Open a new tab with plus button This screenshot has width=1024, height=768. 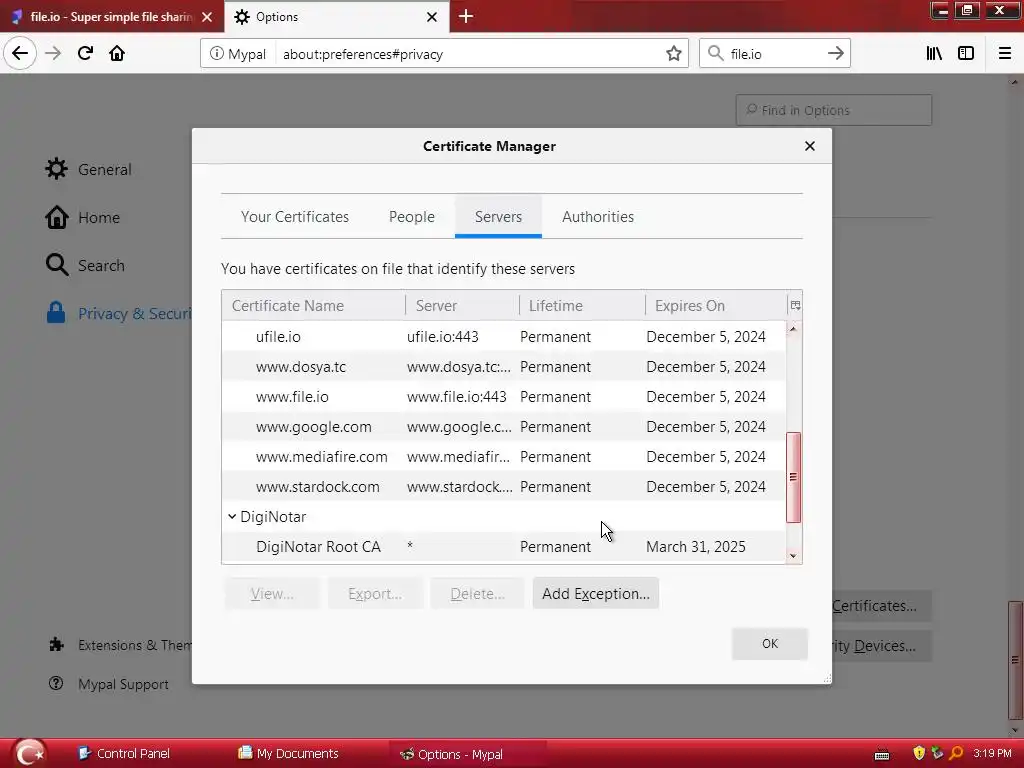pyautogui.click(x=466, y=16)
